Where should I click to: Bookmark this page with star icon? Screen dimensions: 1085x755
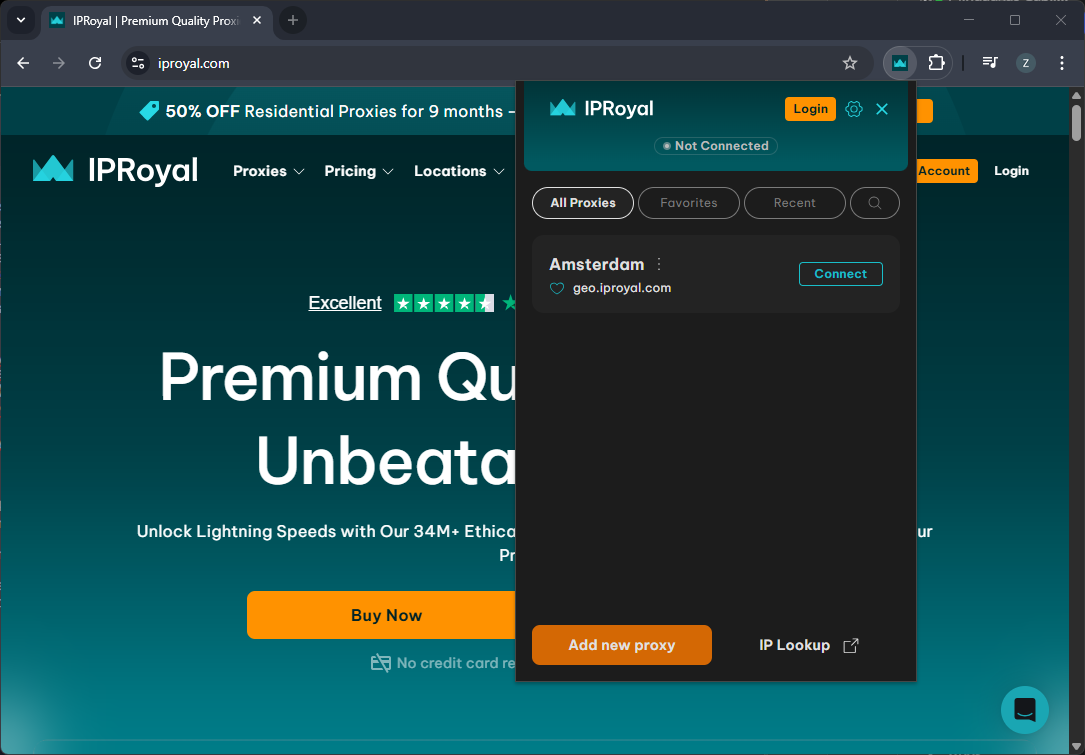tap(850, 63)
